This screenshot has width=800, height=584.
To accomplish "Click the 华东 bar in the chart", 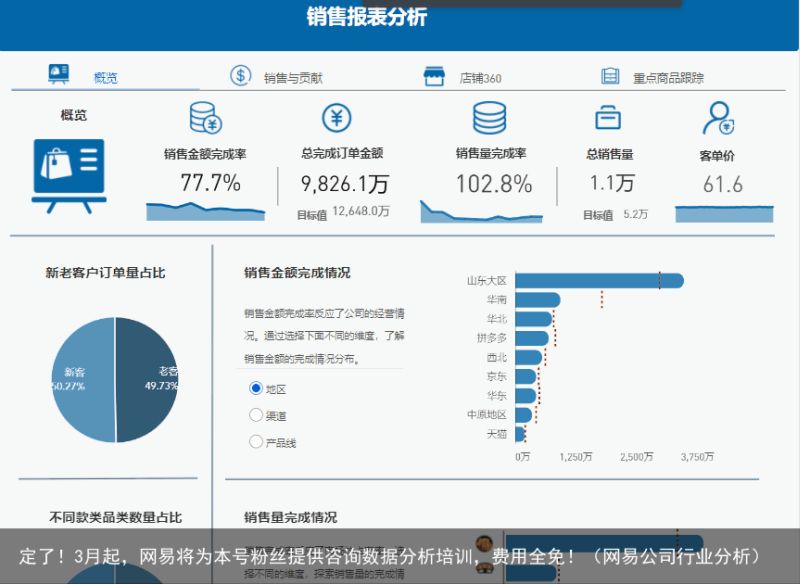I will pyautogui.click(x=526, y=396).
